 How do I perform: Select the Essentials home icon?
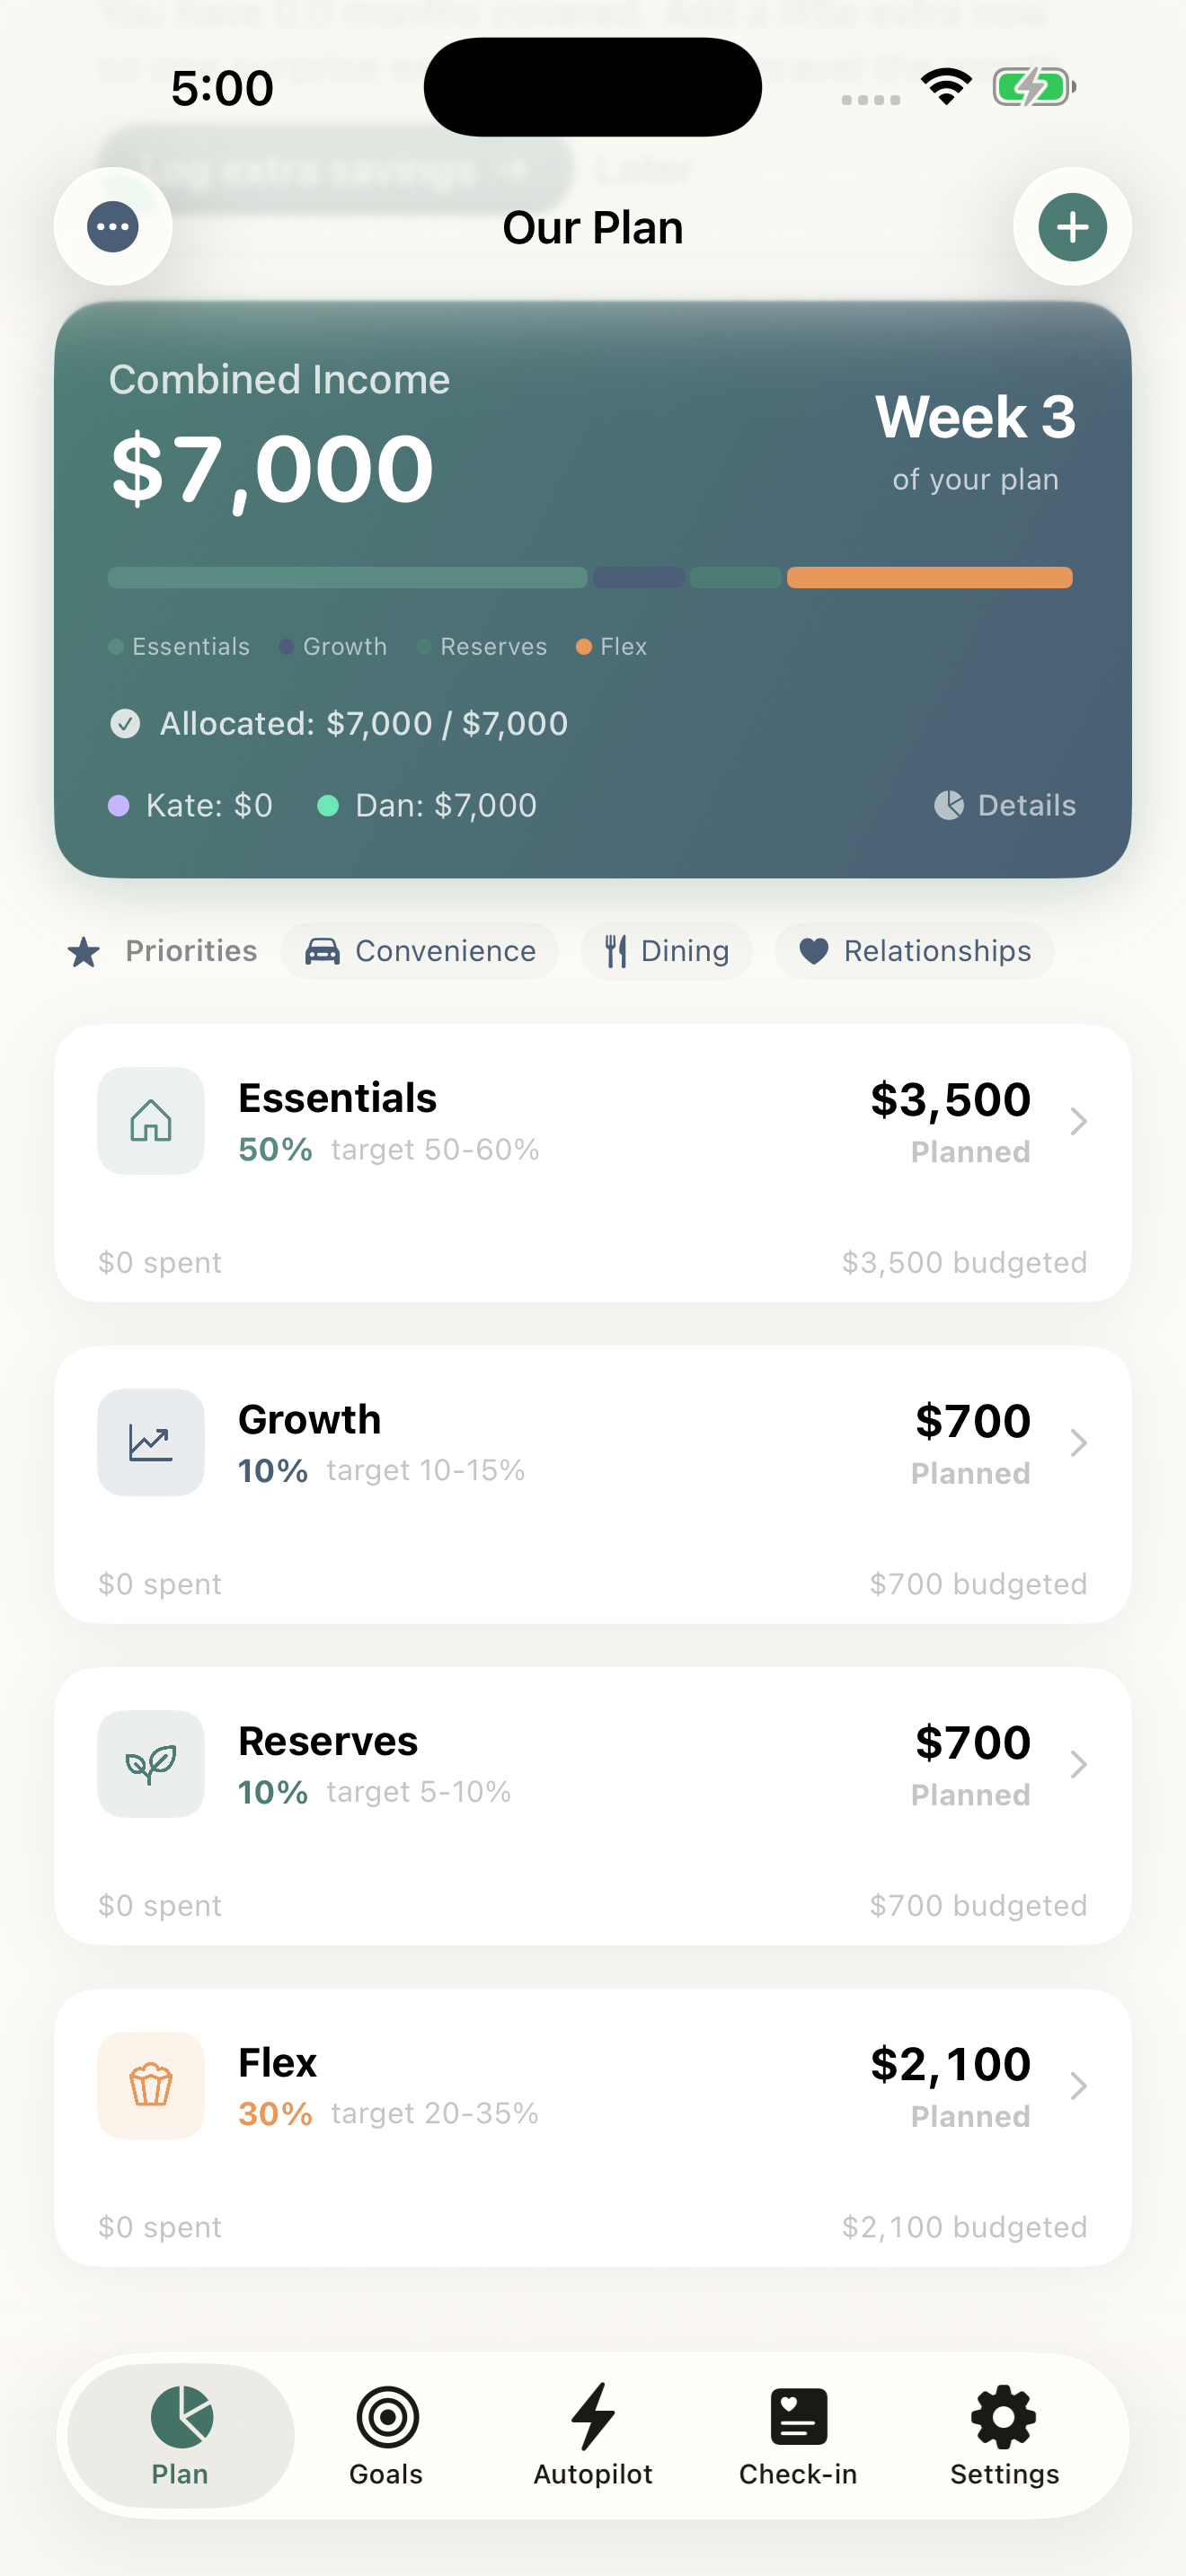coord(150,1120)
